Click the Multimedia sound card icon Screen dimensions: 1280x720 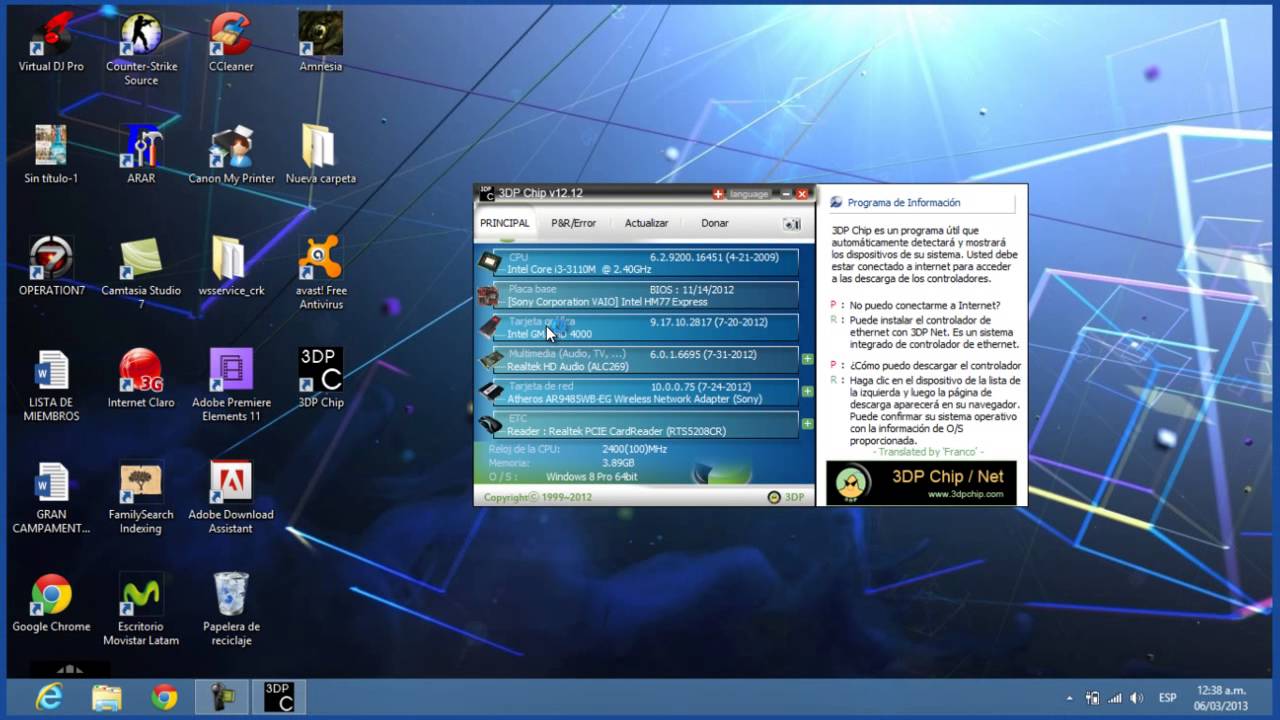tap(489, 359)
